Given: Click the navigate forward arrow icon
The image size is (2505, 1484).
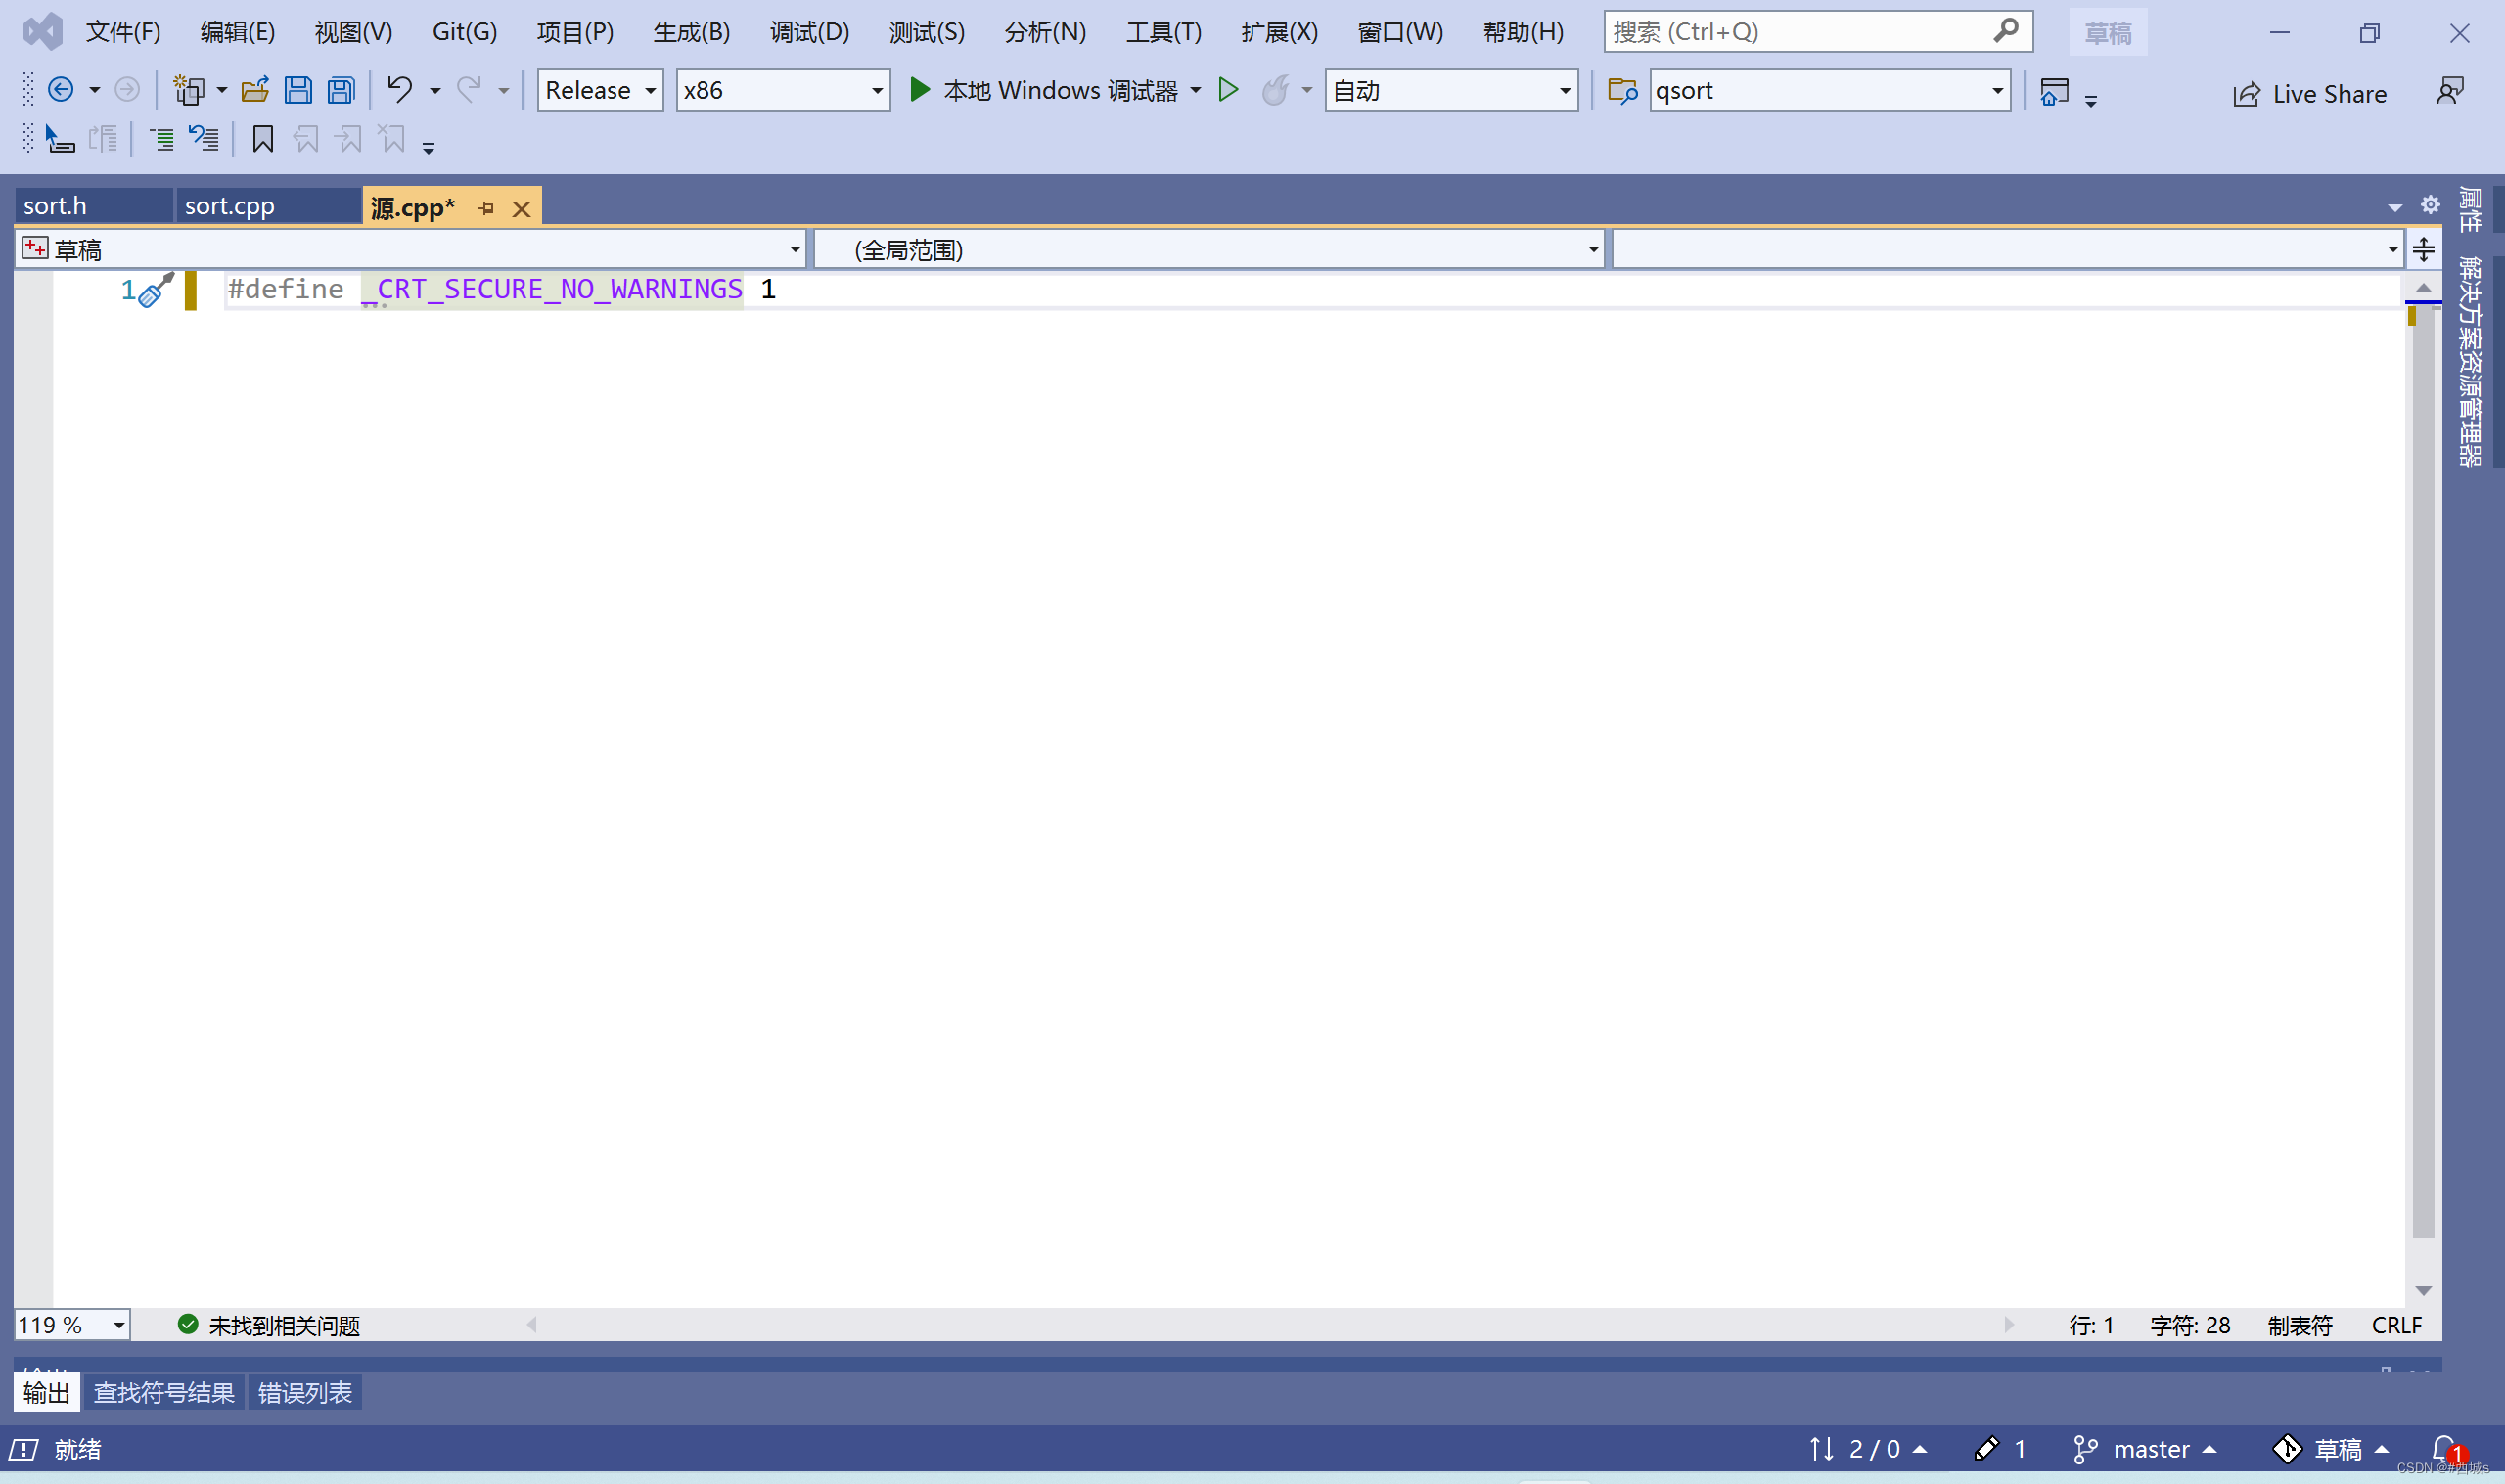Looking at the screenshot, I should click(x=127, y=90).
